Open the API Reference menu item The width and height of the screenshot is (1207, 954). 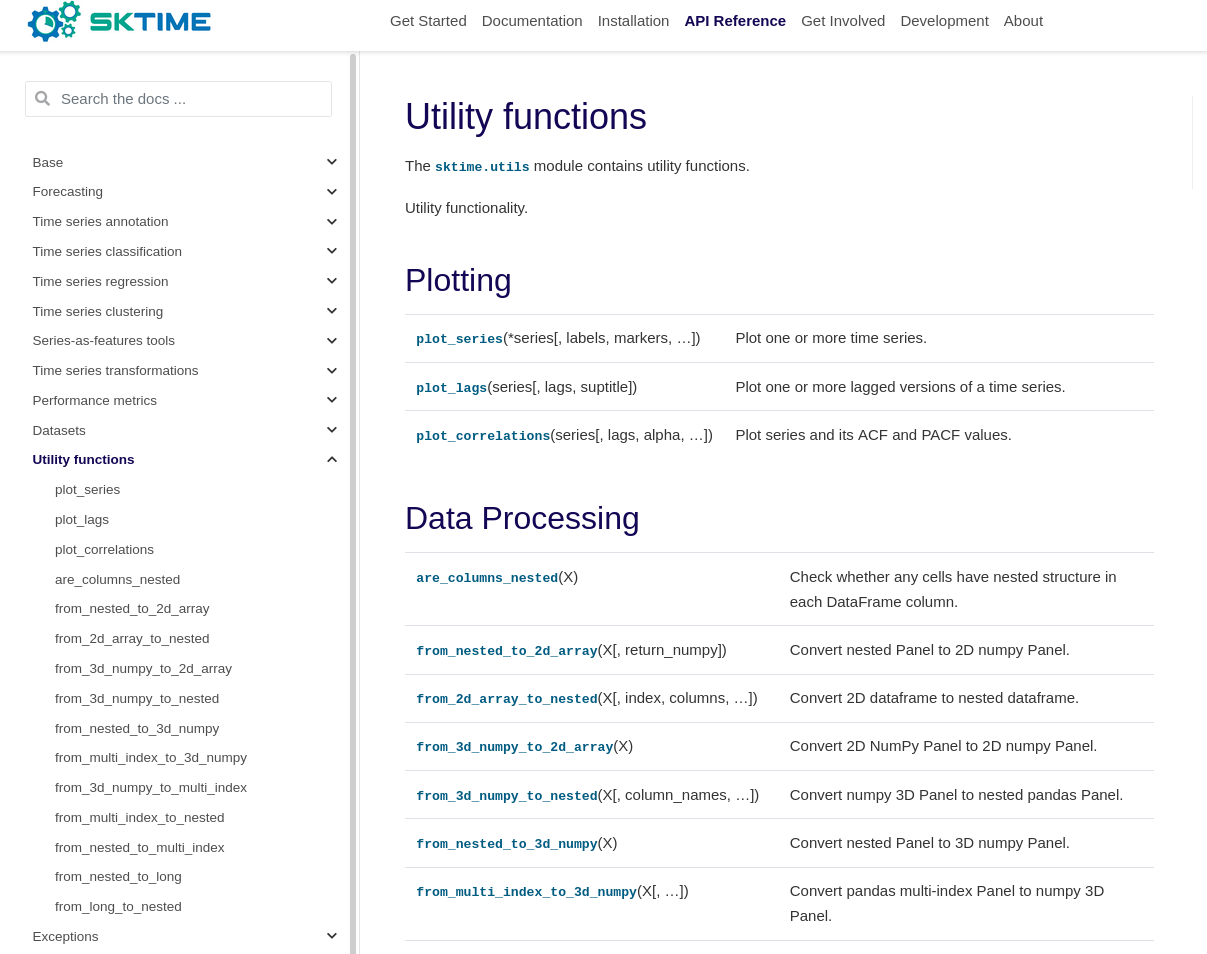735,20
